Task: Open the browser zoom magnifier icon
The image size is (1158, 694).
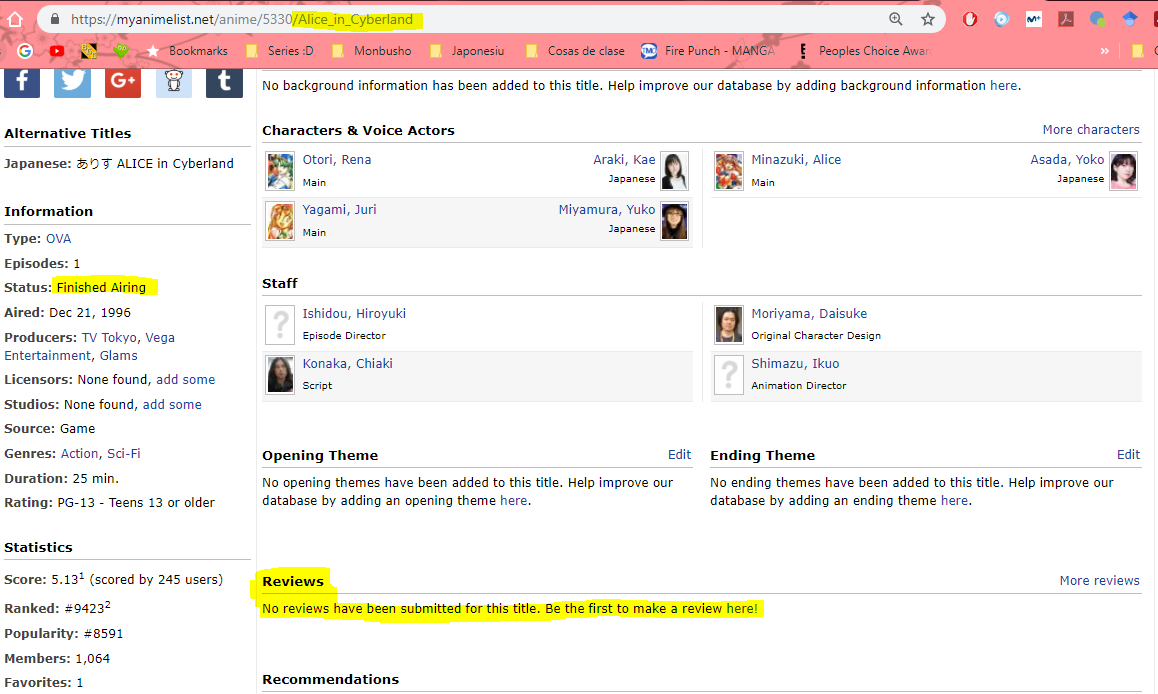Action: tap(896, 19)
